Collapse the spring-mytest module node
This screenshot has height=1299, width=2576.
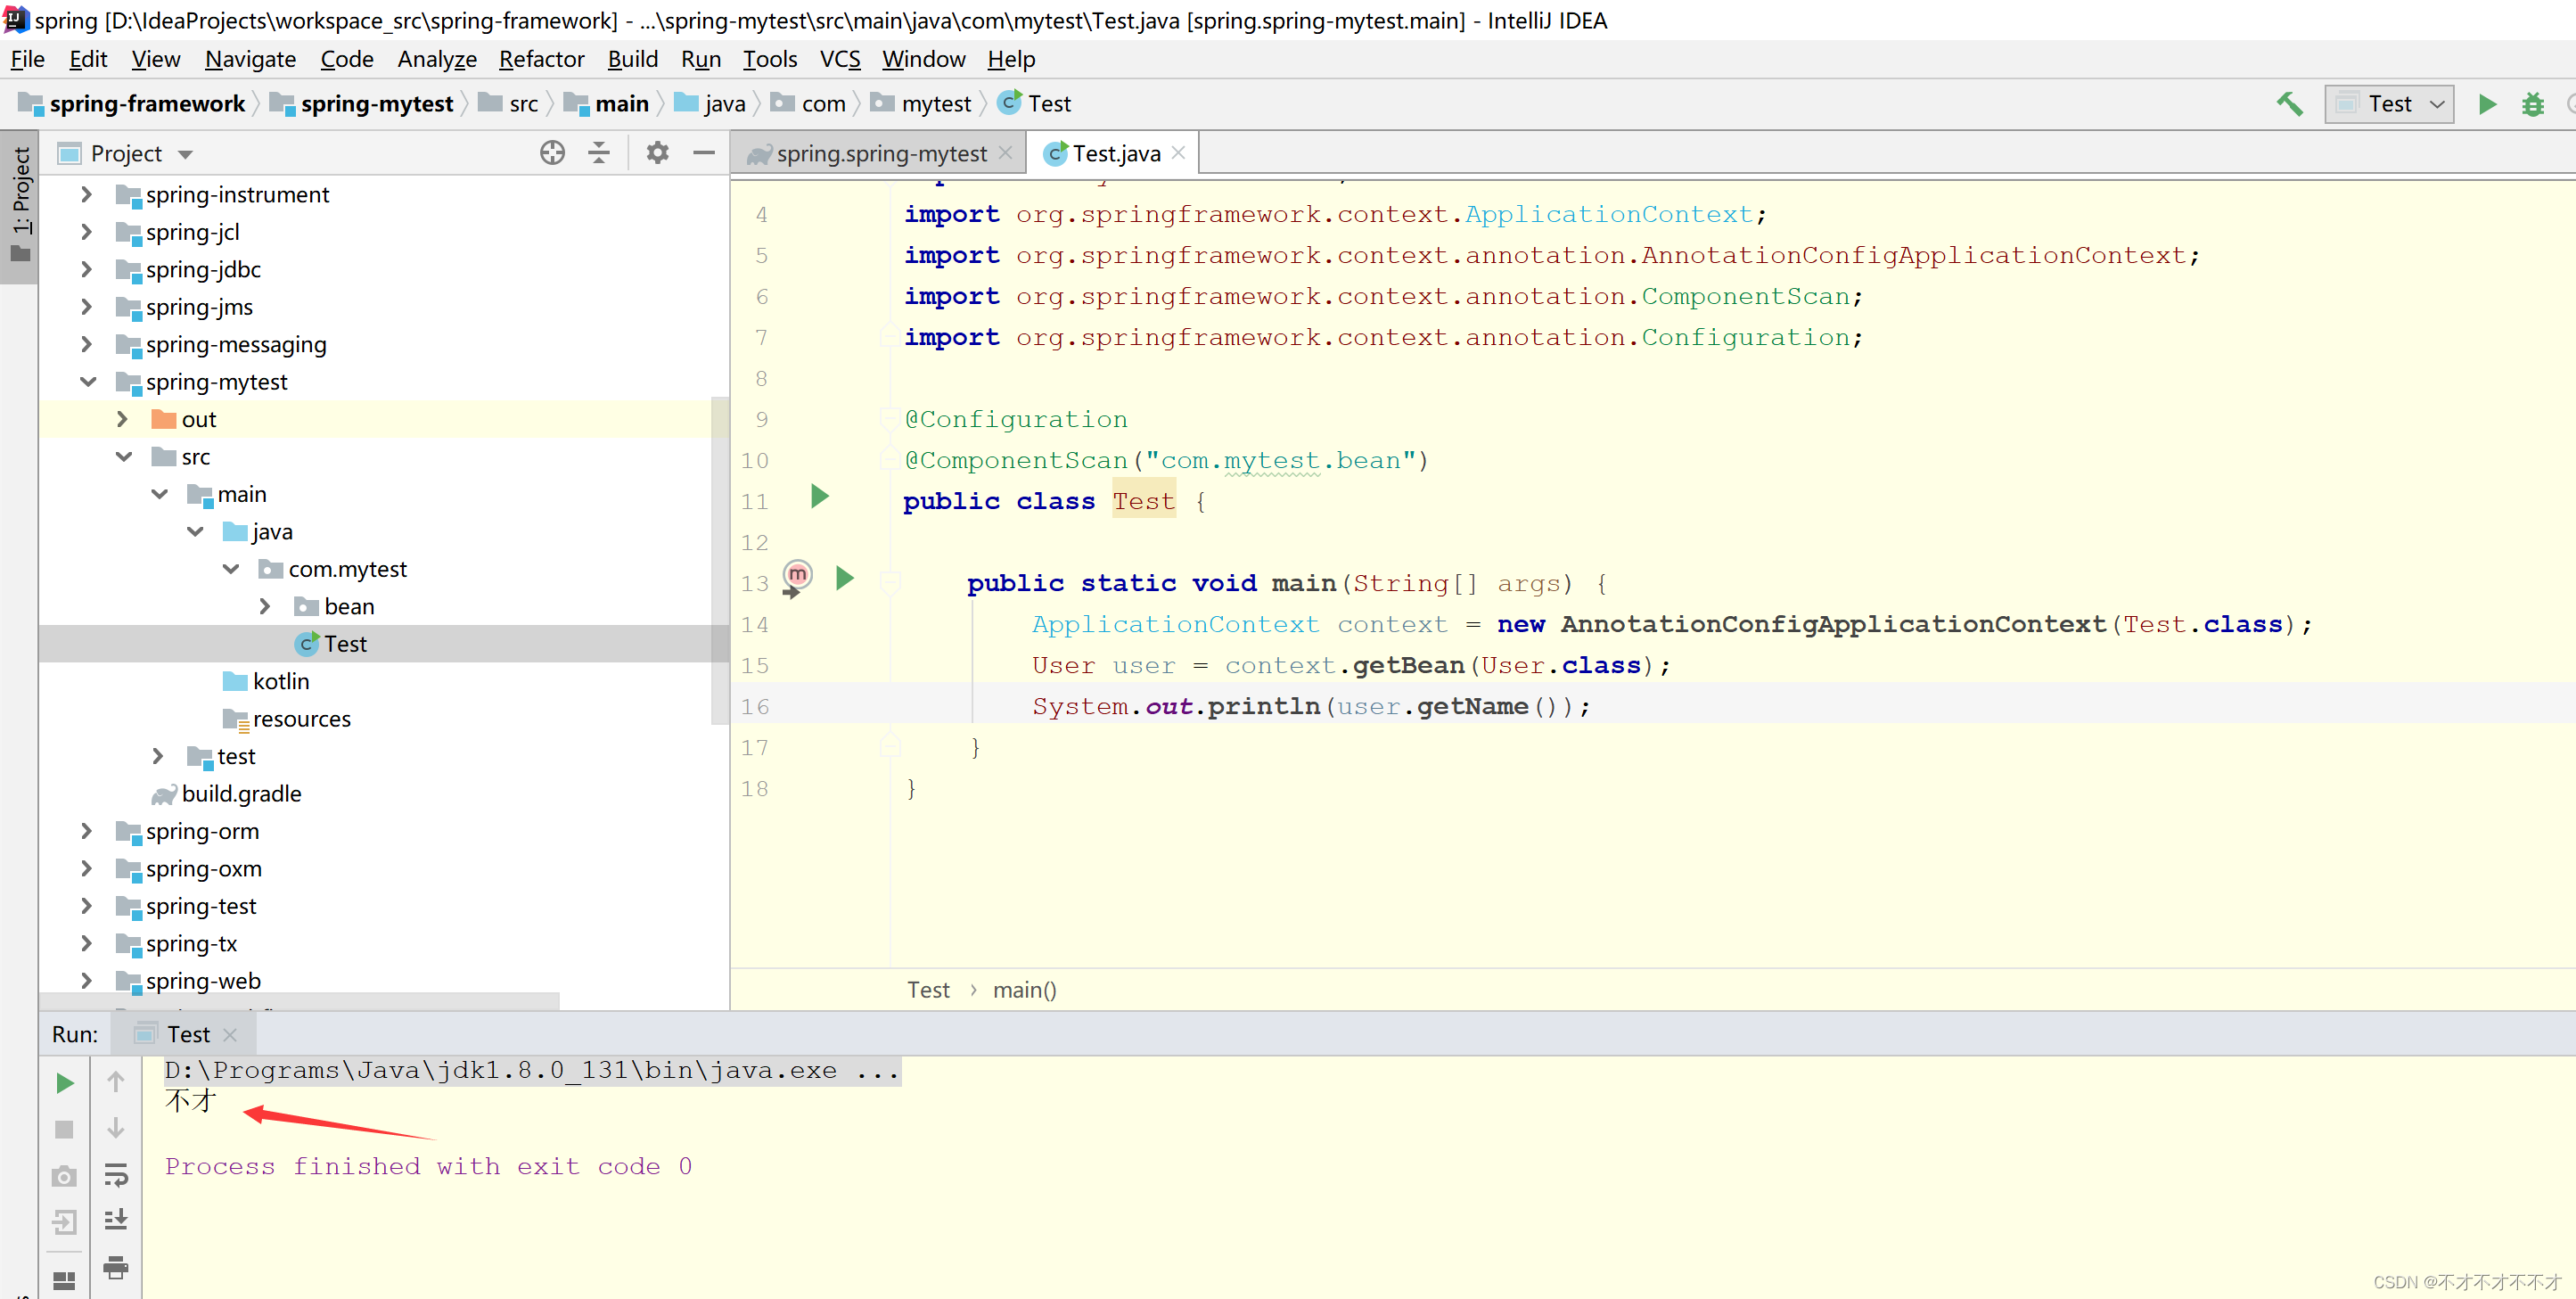tap(88, 381)
